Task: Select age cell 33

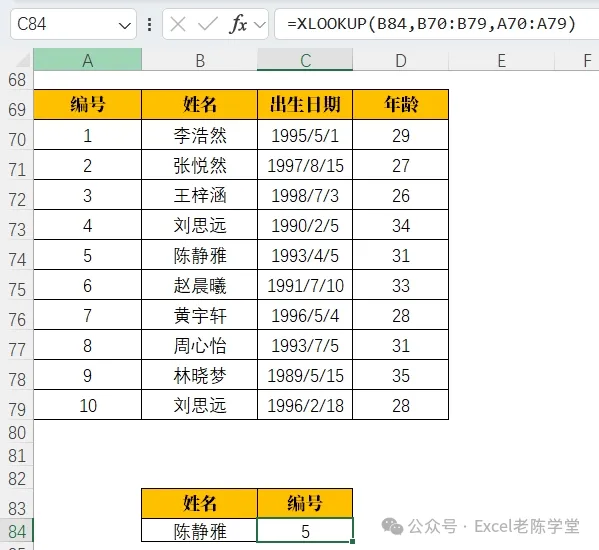Action: click(400, 285)
